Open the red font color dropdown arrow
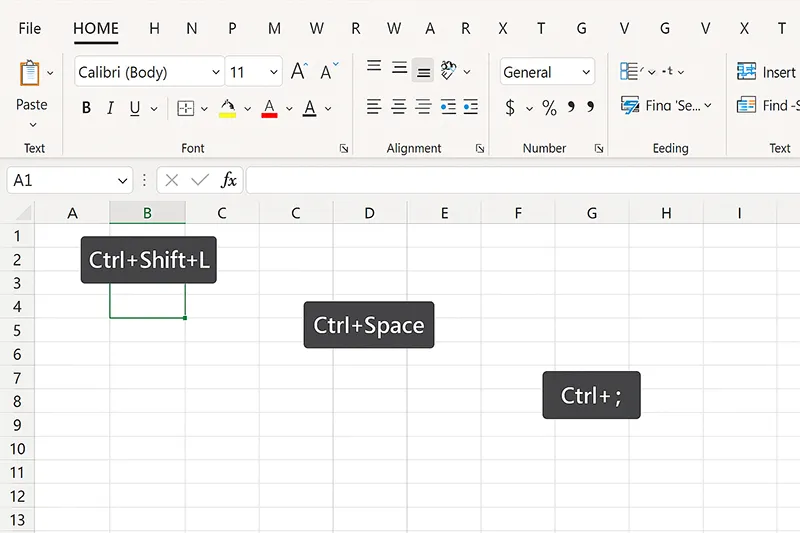 click(289, 109)
